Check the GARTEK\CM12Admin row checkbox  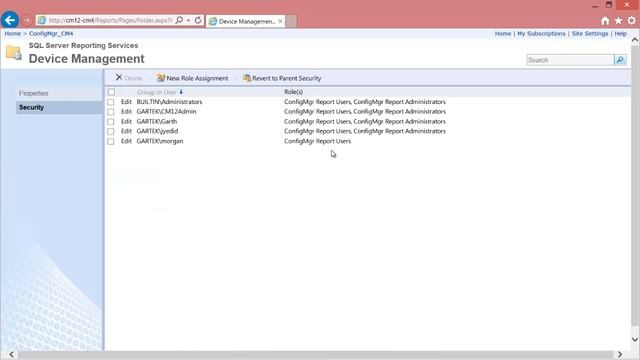tap(111, 112)
